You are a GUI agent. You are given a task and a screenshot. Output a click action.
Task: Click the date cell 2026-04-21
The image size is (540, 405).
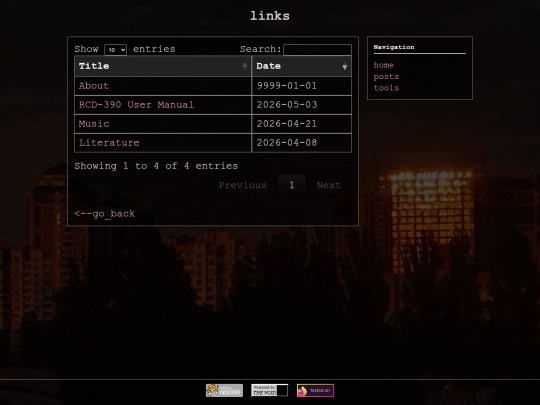(x=302, y=124)
